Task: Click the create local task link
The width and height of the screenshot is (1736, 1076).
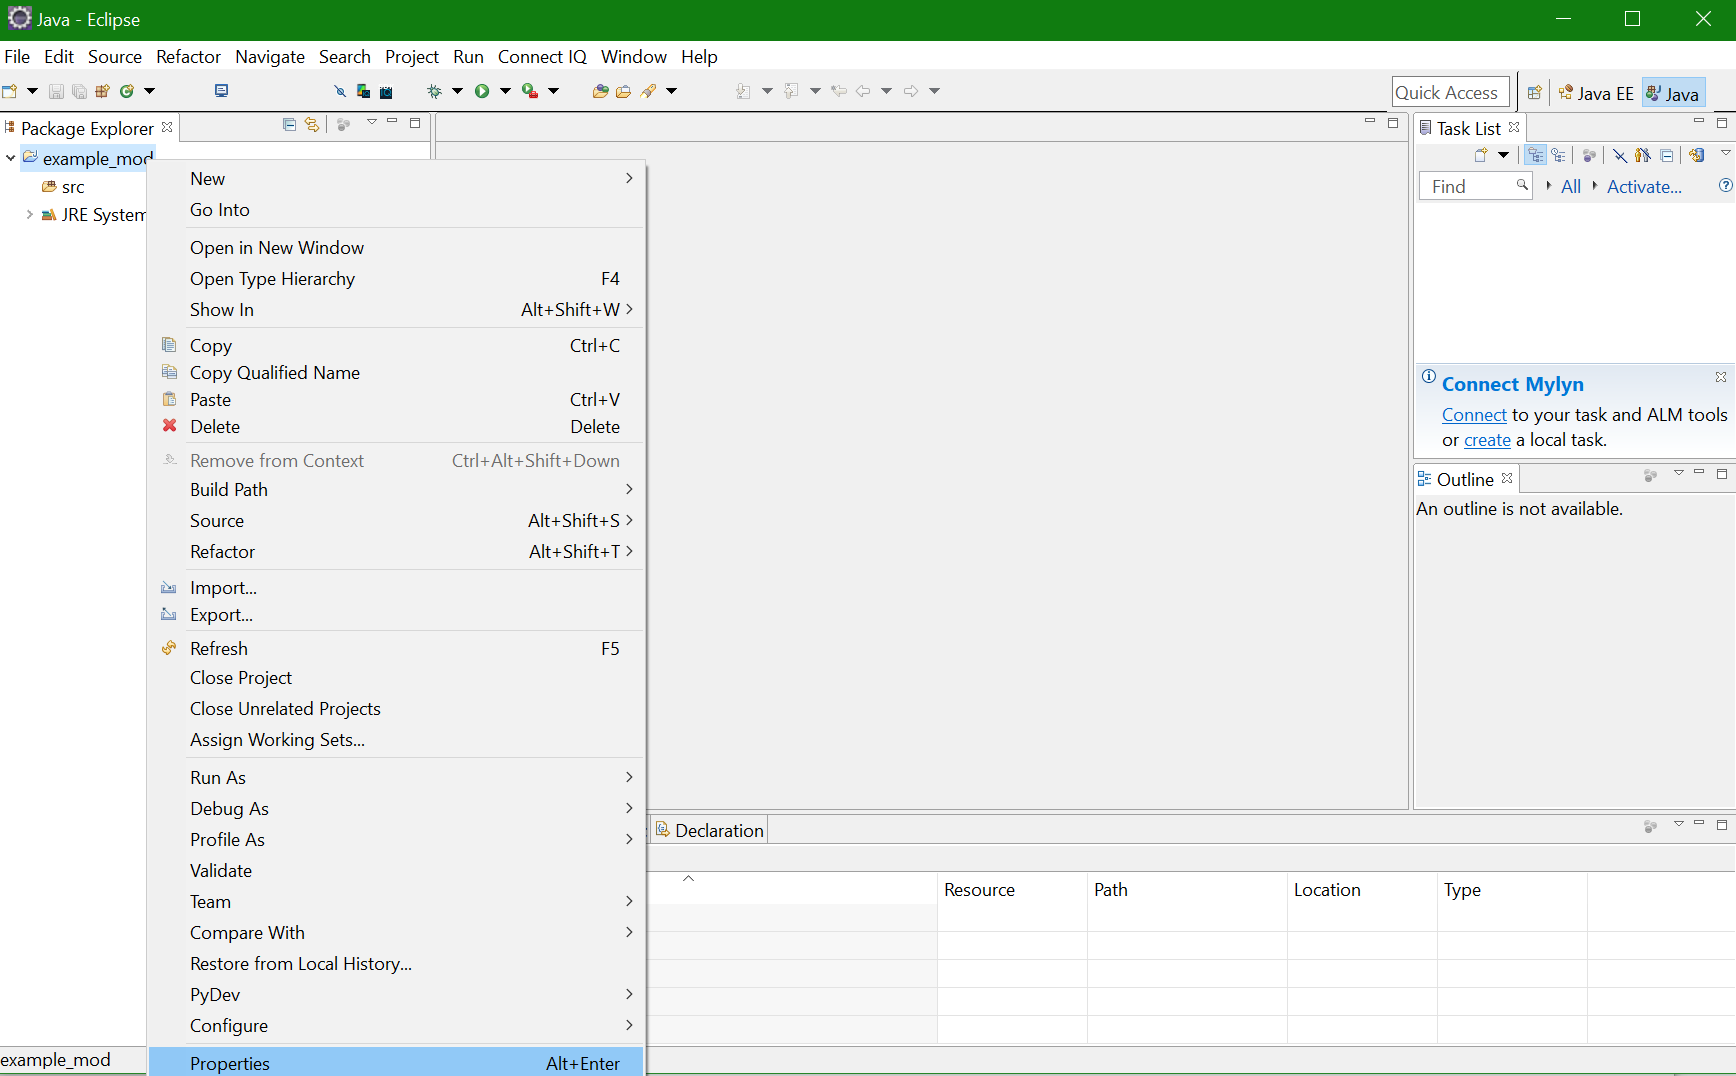Action: (x=1487, y=440)
